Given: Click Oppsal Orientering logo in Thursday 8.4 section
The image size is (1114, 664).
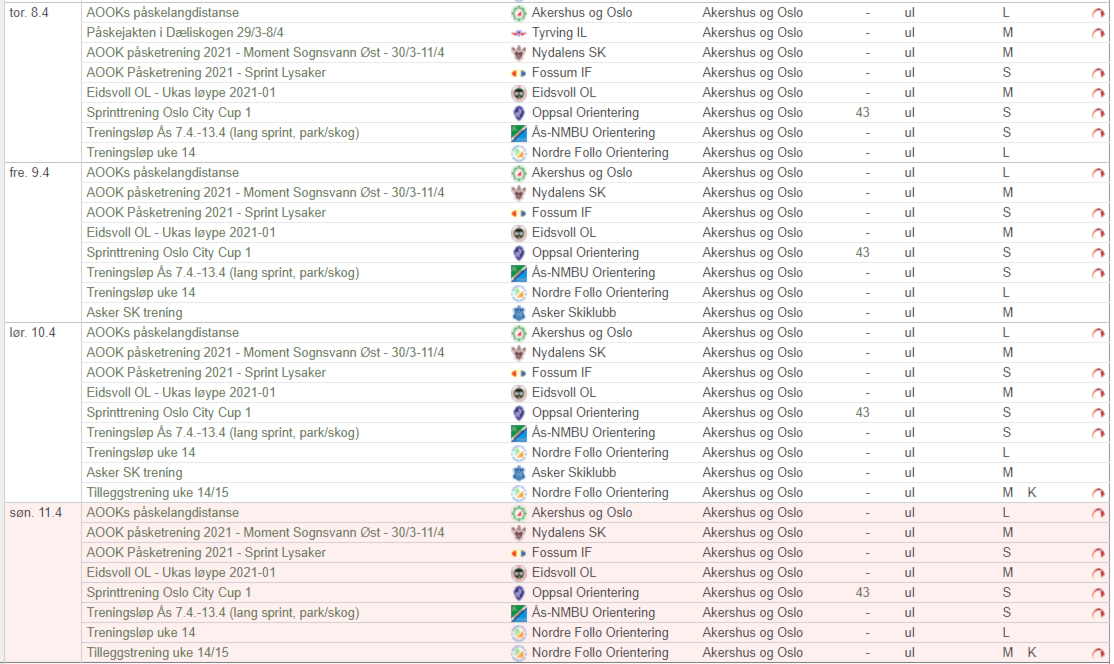Looking at the screenshot, I should tap(518, 113).
